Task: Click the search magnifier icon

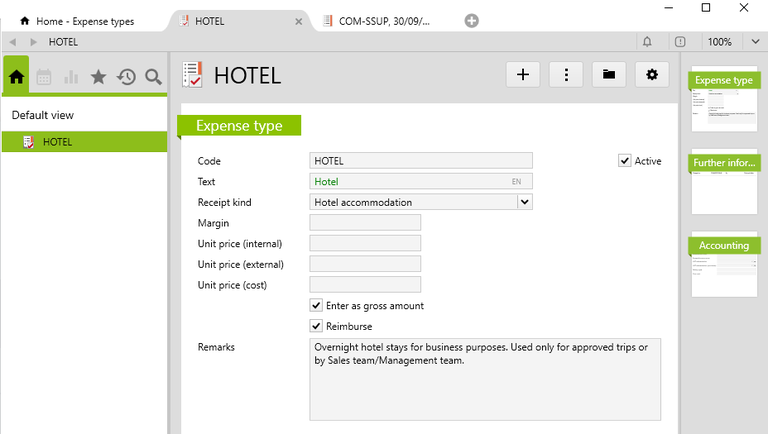Action: (153, 77)
